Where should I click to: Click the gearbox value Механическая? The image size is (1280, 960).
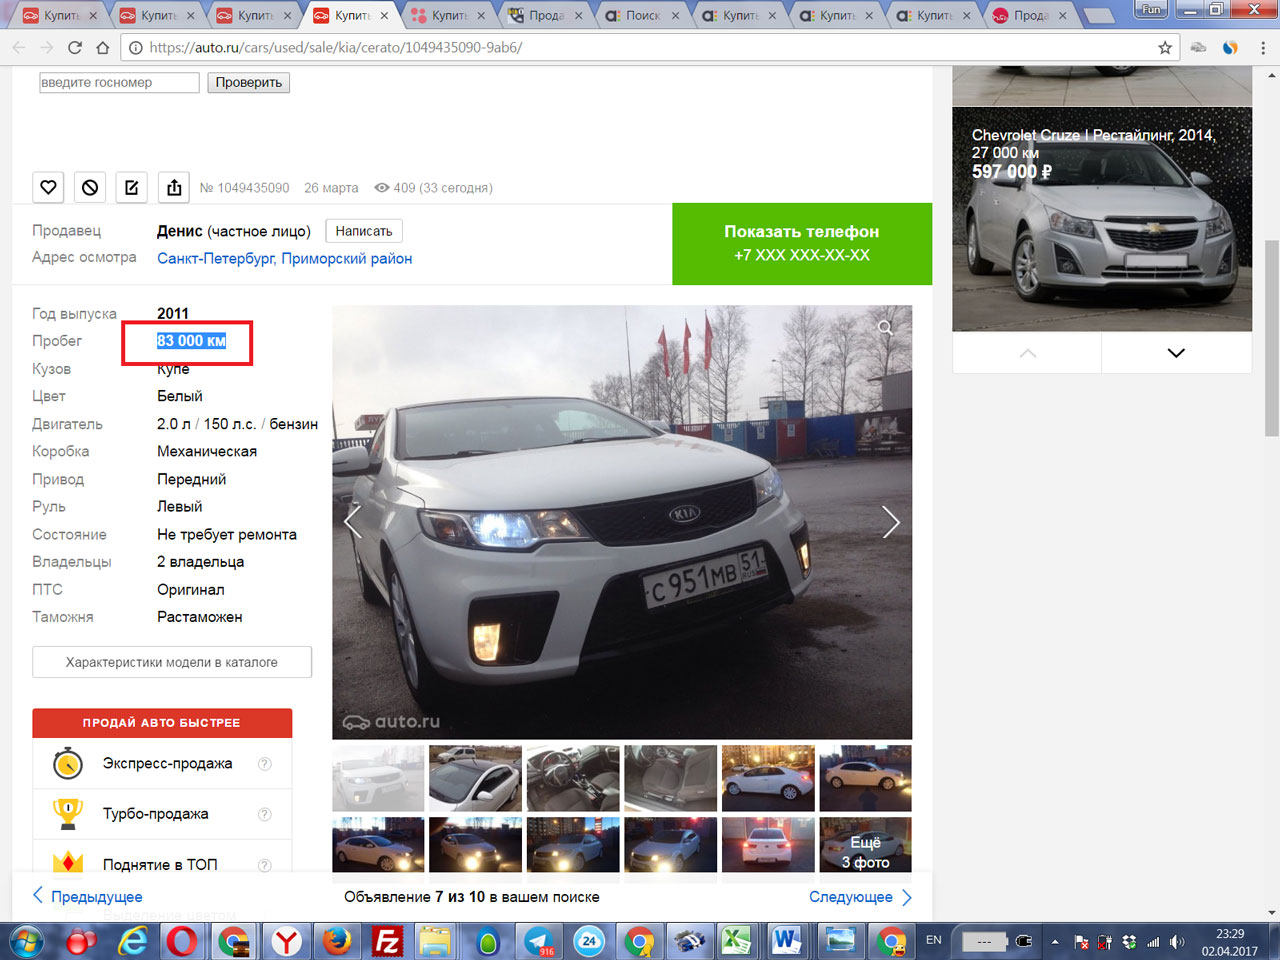(x=207, y=452)
